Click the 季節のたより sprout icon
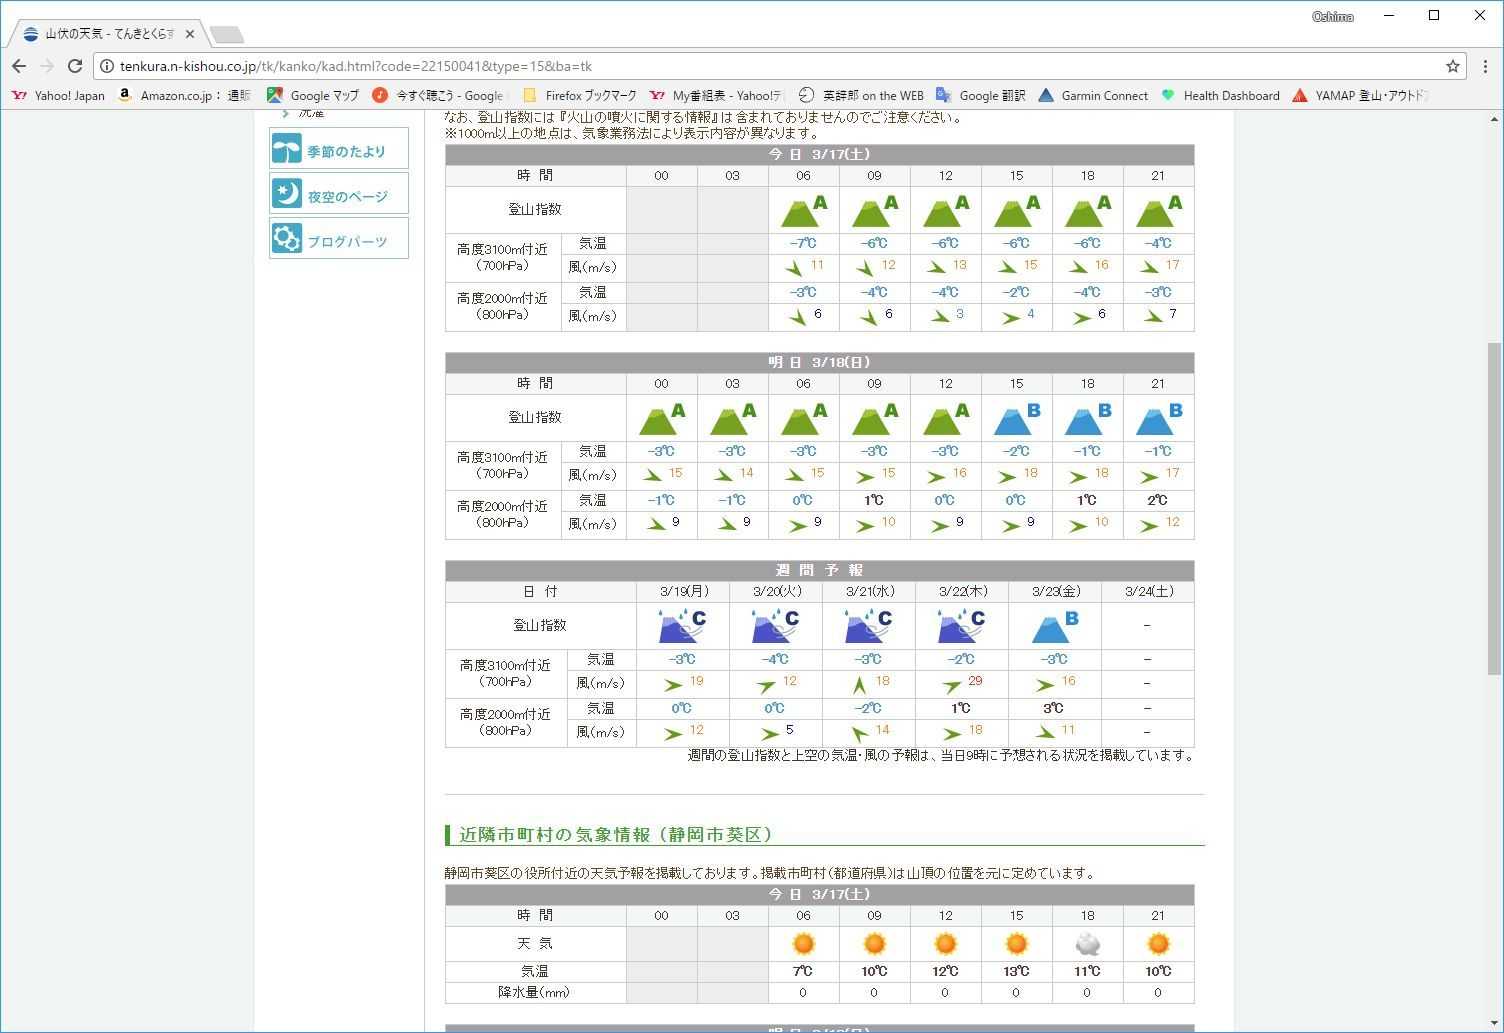The width and height of the screenshot is (1504, 1033). click(287, 149)
